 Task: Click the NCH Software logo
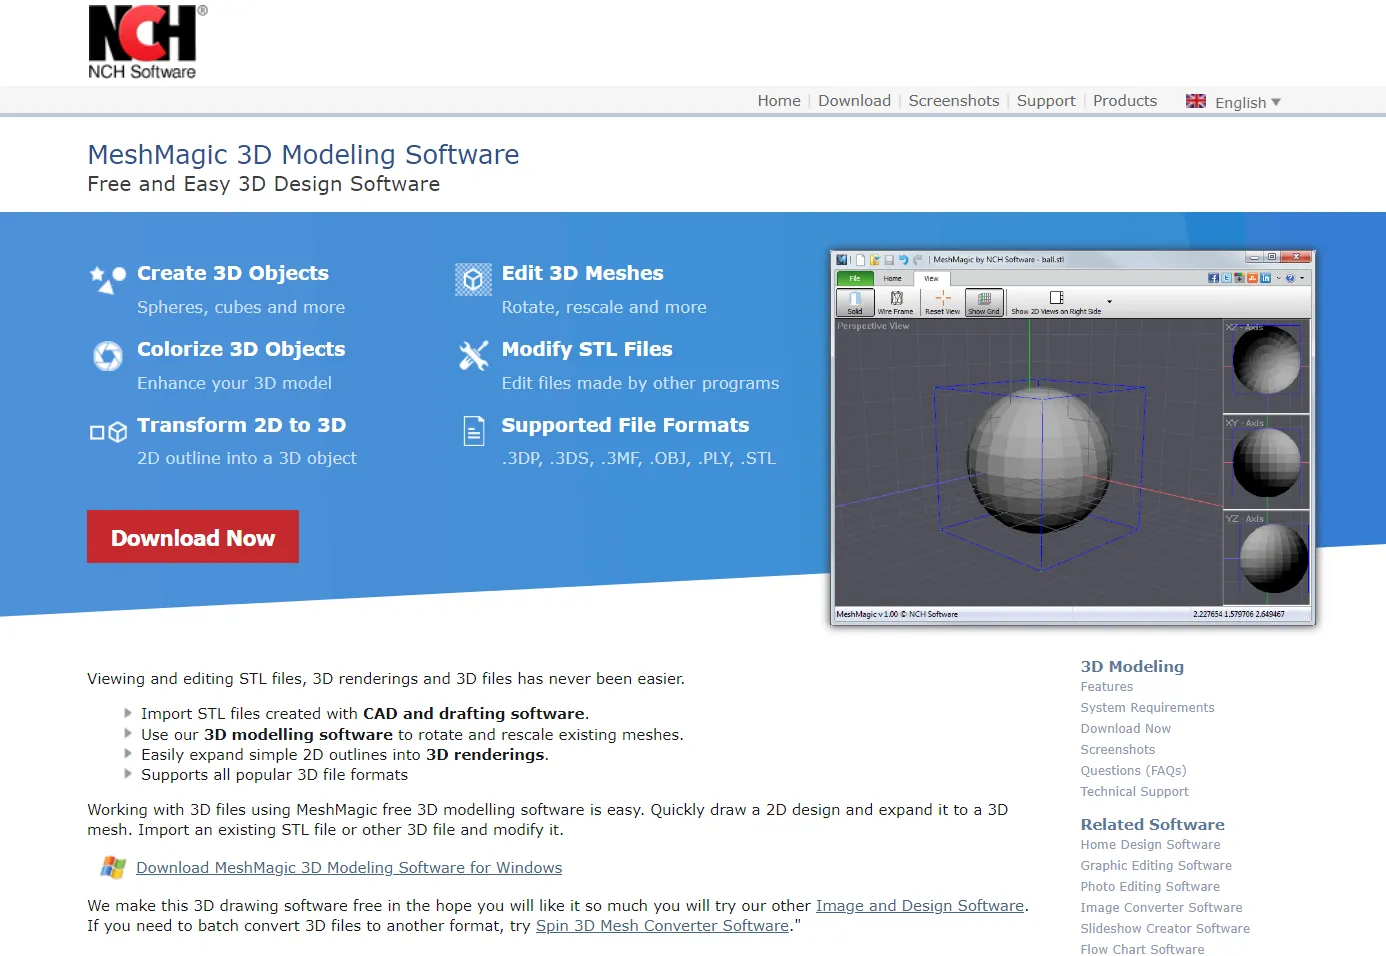[143, 42]
